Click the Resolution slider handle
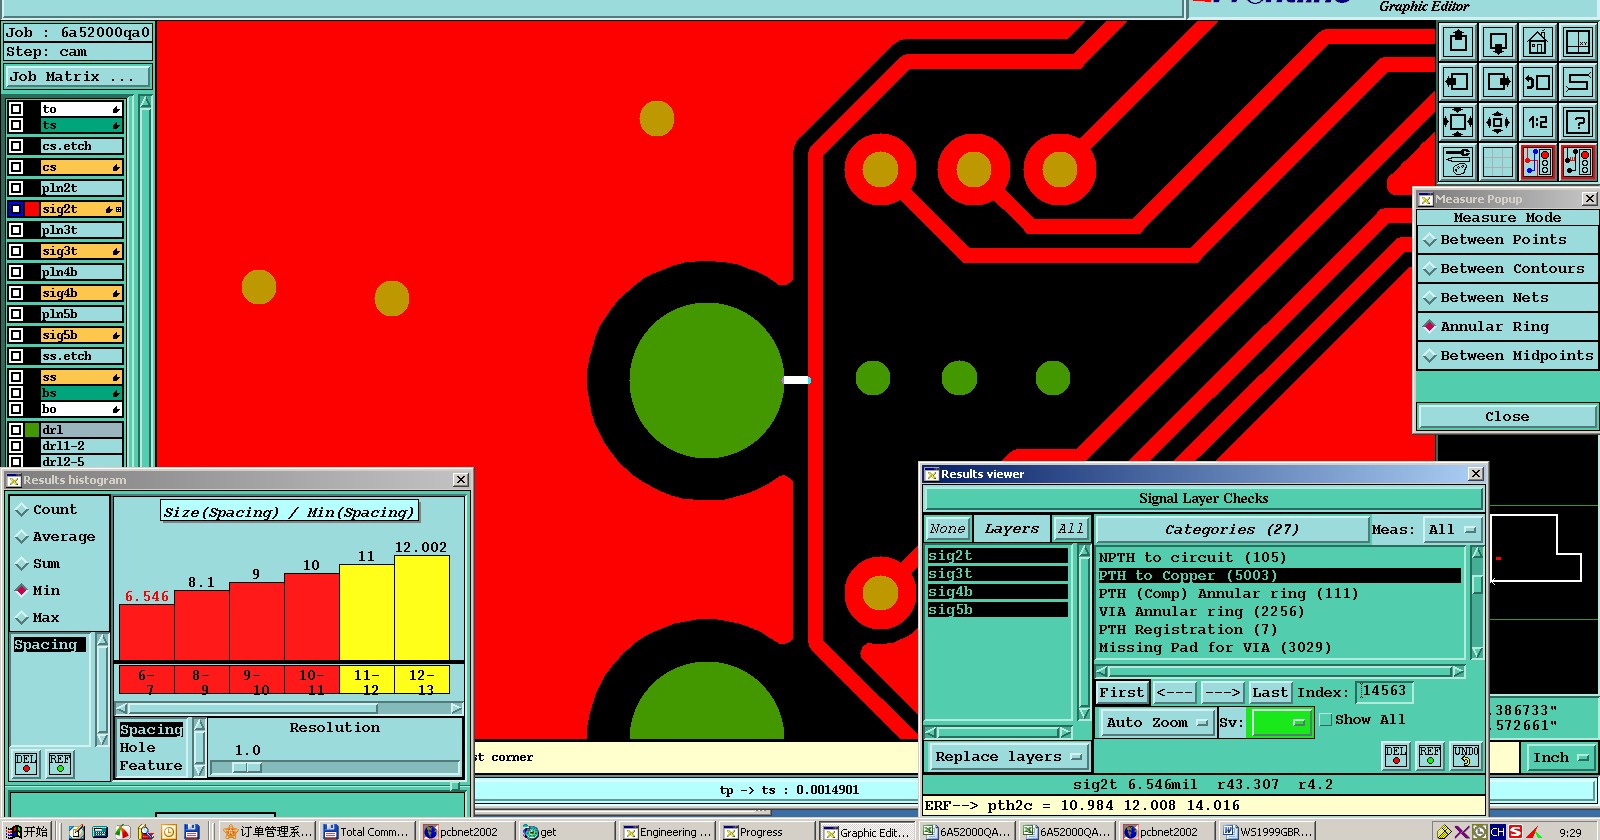Viewport: 1600px width, 840px height. [x=246, y=768]
